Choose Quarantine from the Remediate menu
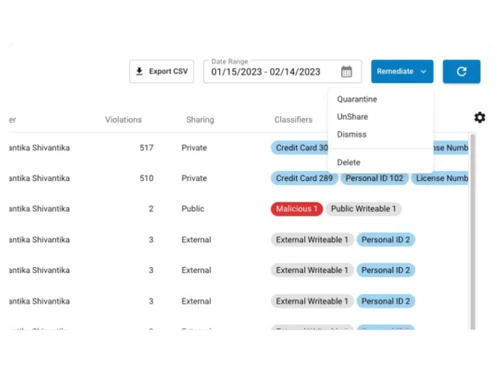 coord(357,99)
